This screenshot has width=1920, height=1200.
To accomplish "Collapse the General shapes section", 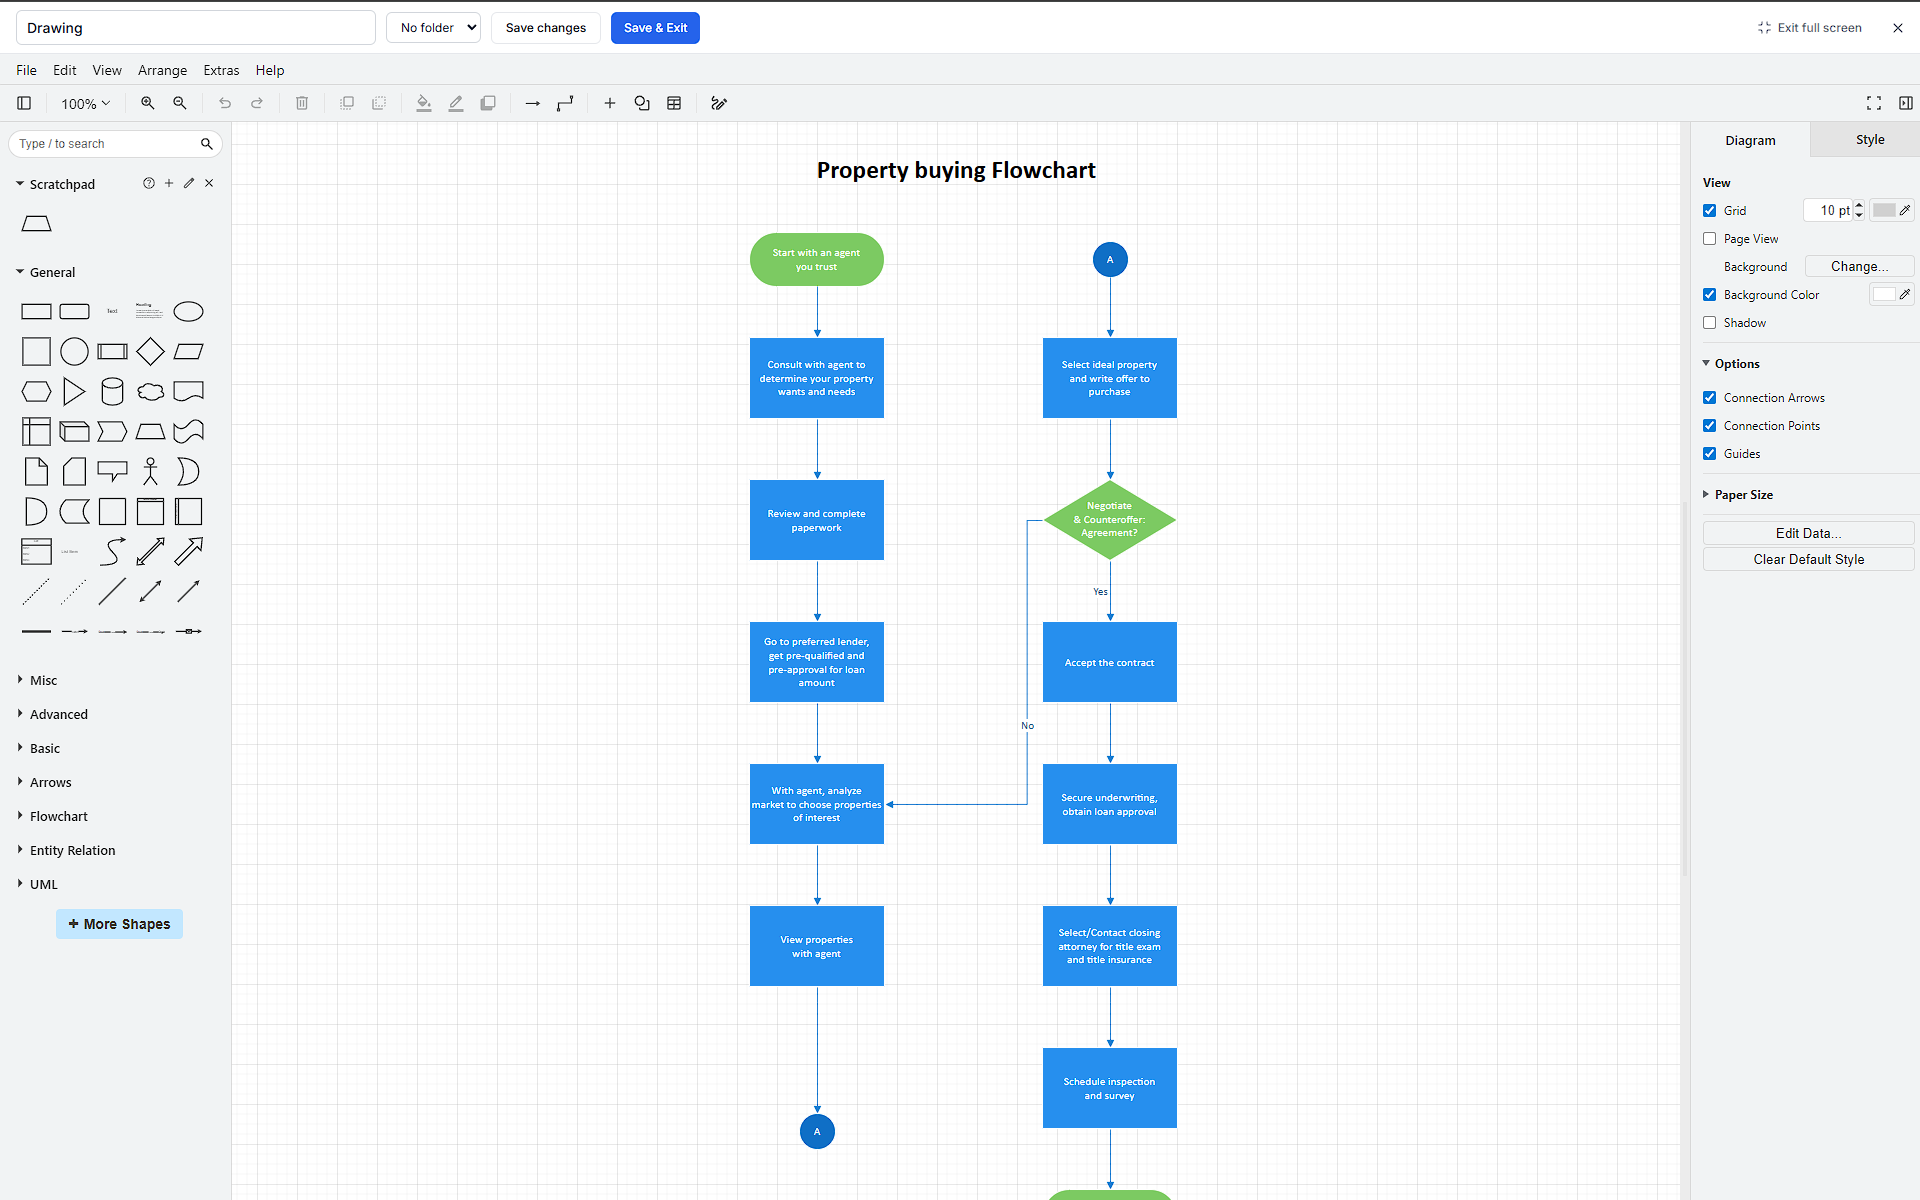I will [45, 272].
